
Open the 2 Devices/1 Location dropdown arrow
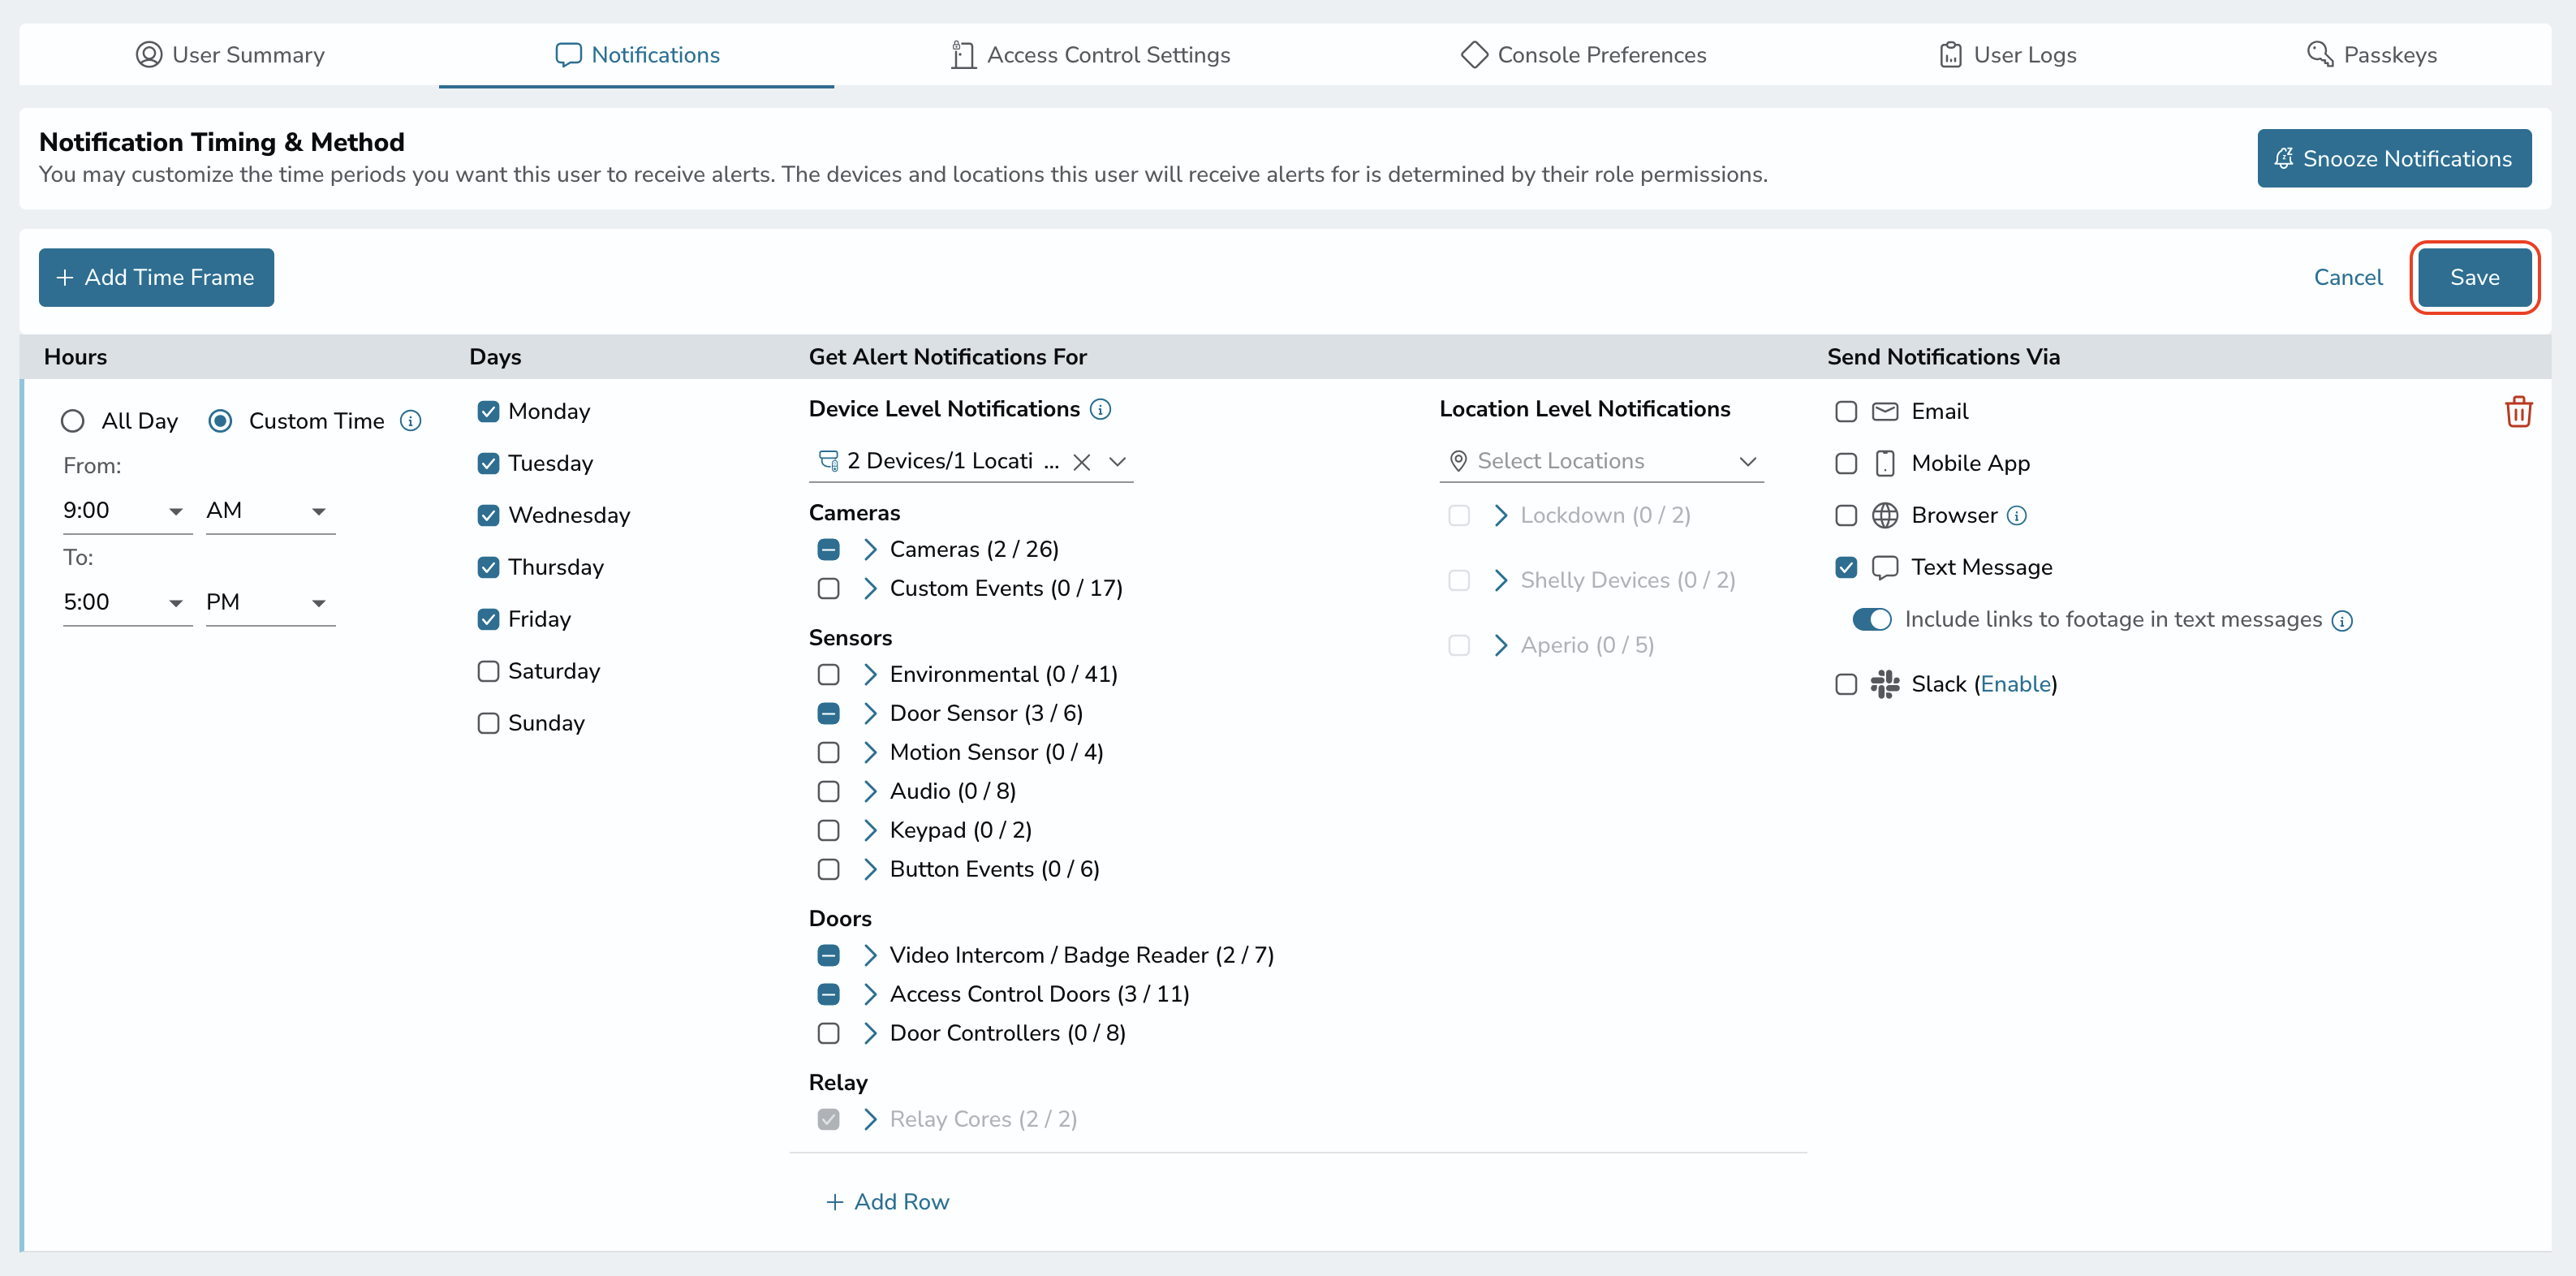(1117, 462)
